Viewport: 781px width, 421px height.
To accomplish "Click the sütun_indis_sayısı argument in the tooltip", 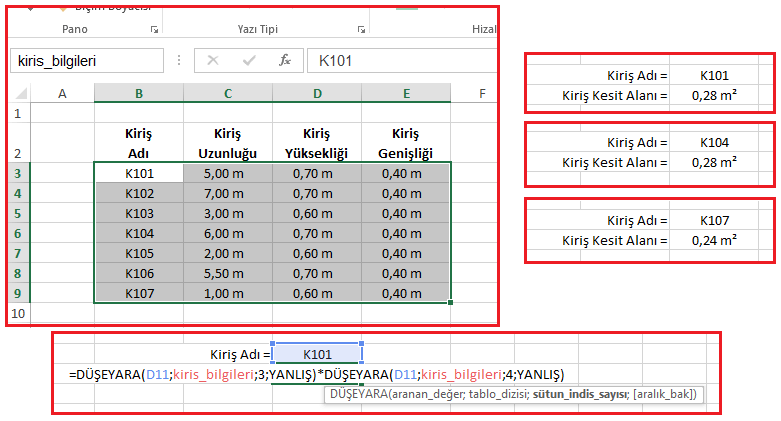I will click(579, 395).
